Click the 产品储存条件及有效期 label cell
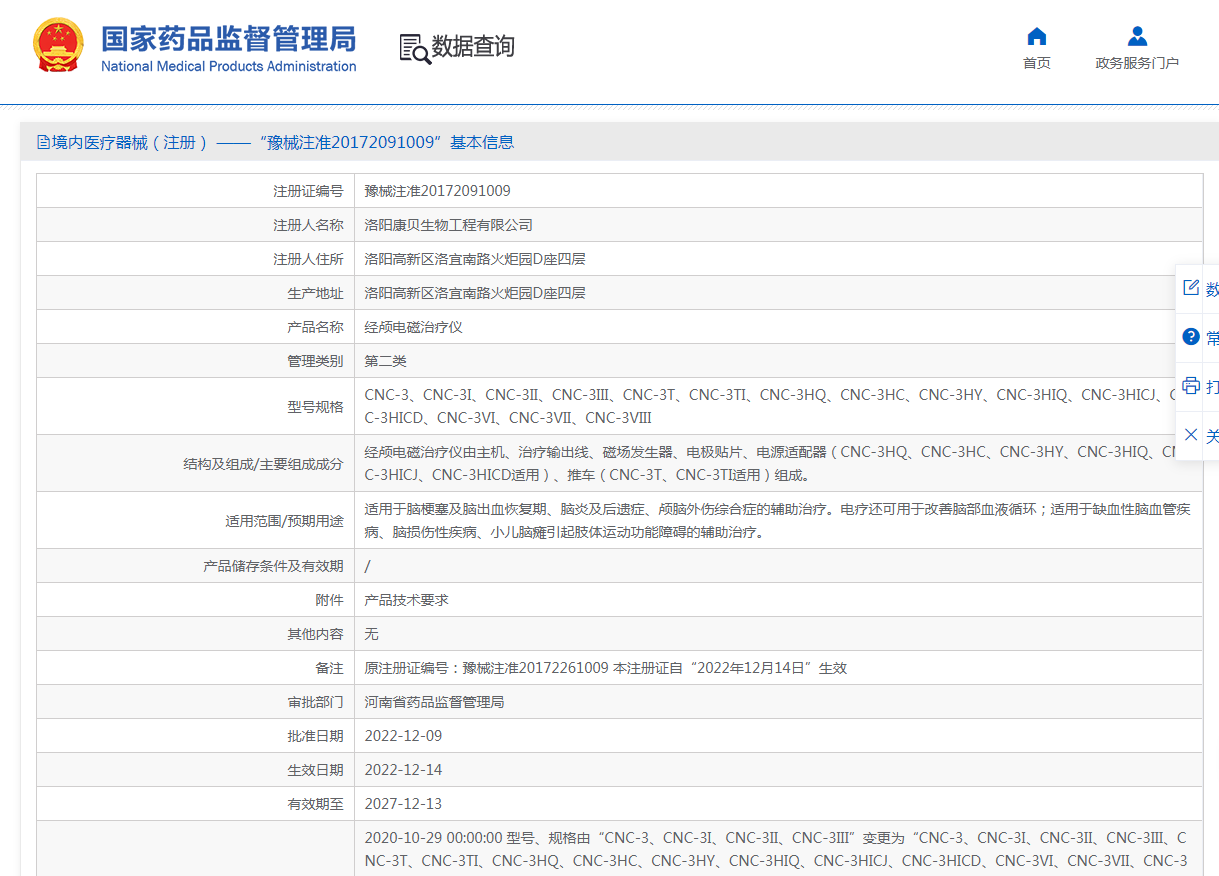 point(196,566)
